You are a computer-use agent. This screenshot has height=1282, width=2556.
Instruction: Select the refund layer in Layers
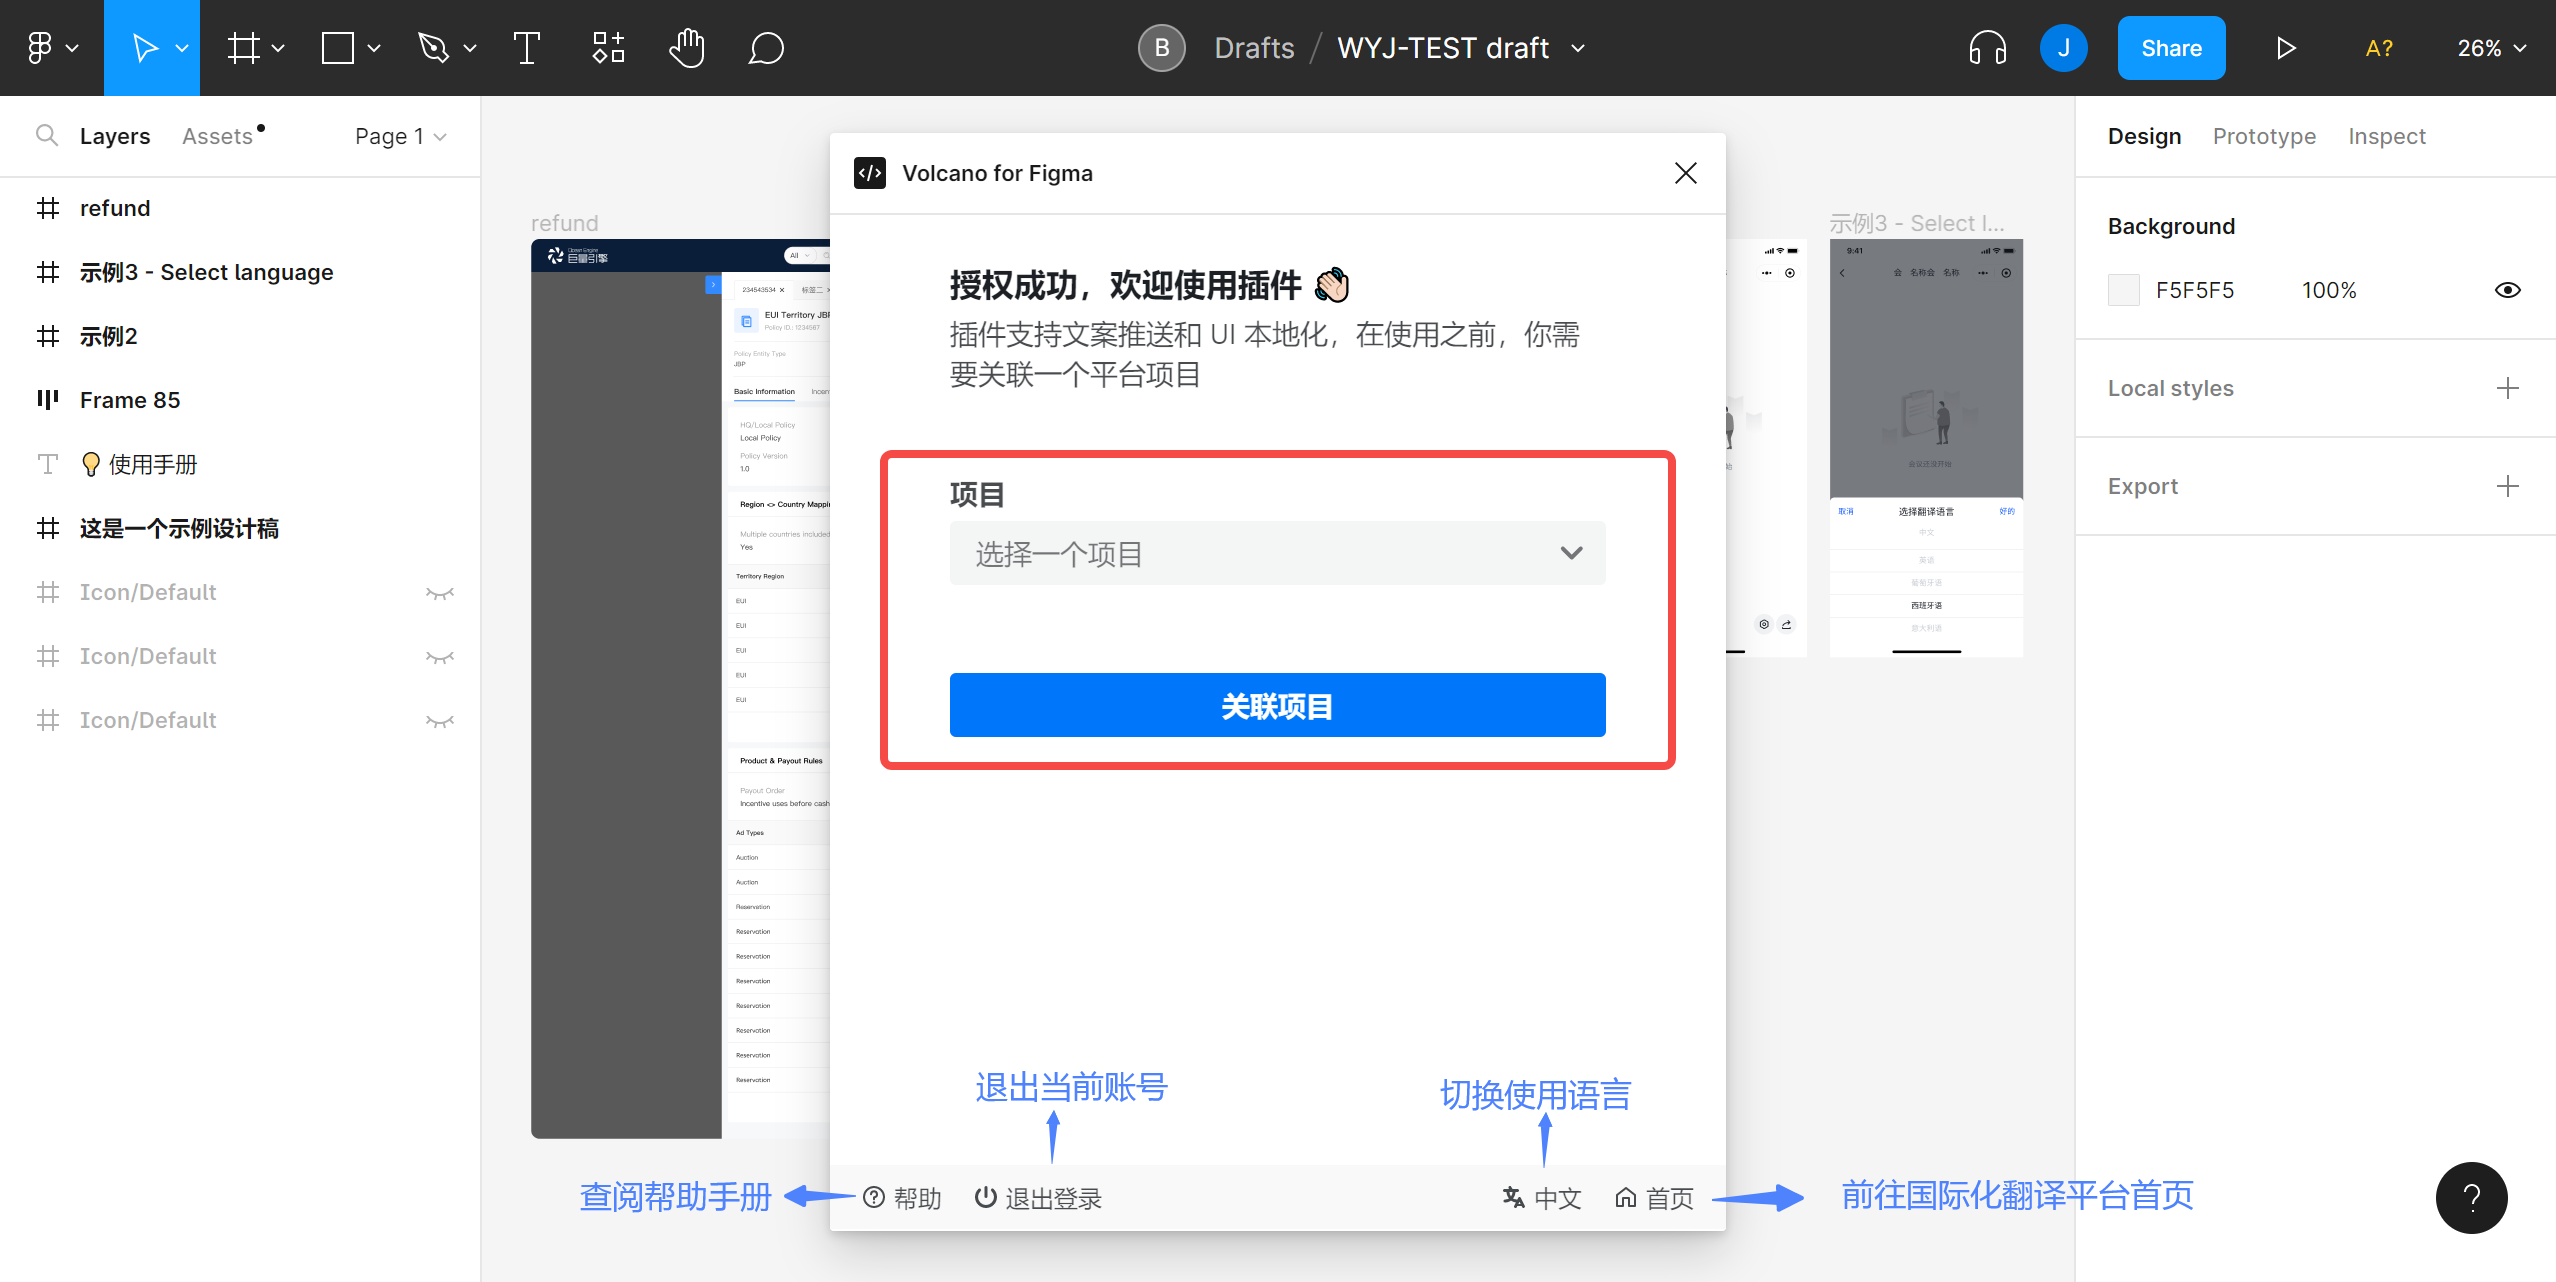115,208
